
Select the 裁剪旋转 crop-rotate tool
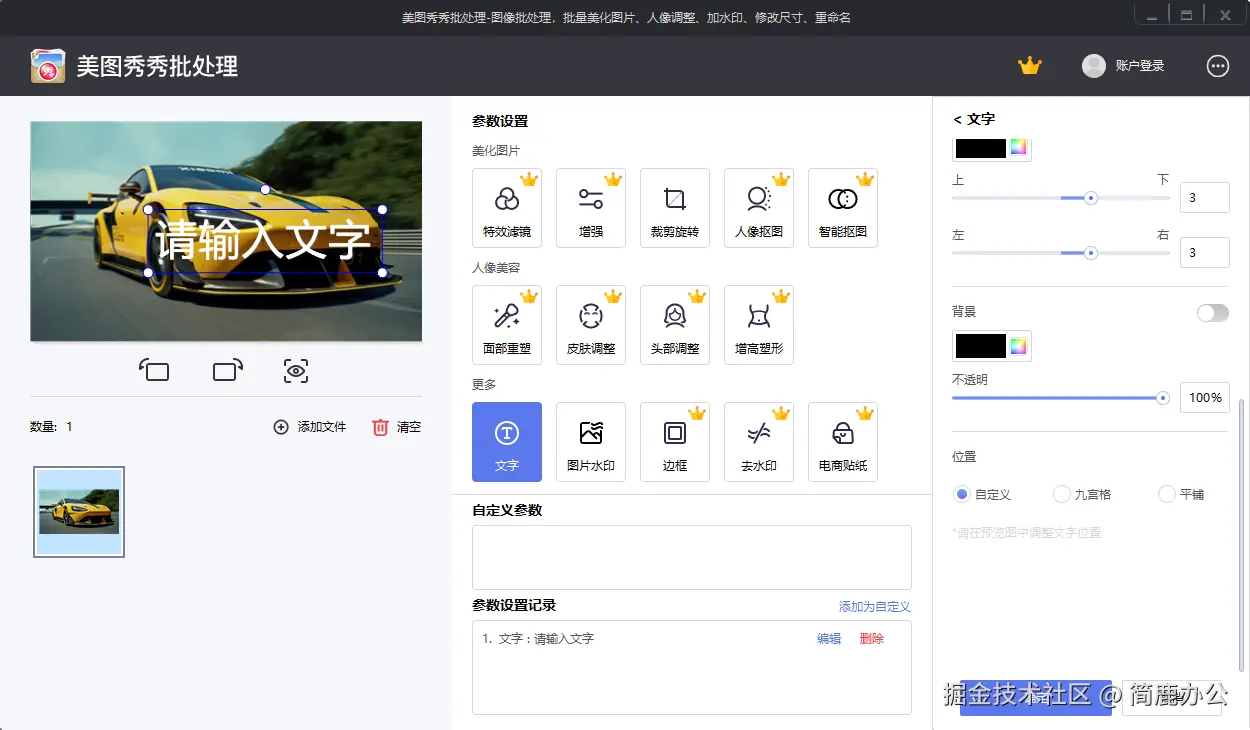674,207
